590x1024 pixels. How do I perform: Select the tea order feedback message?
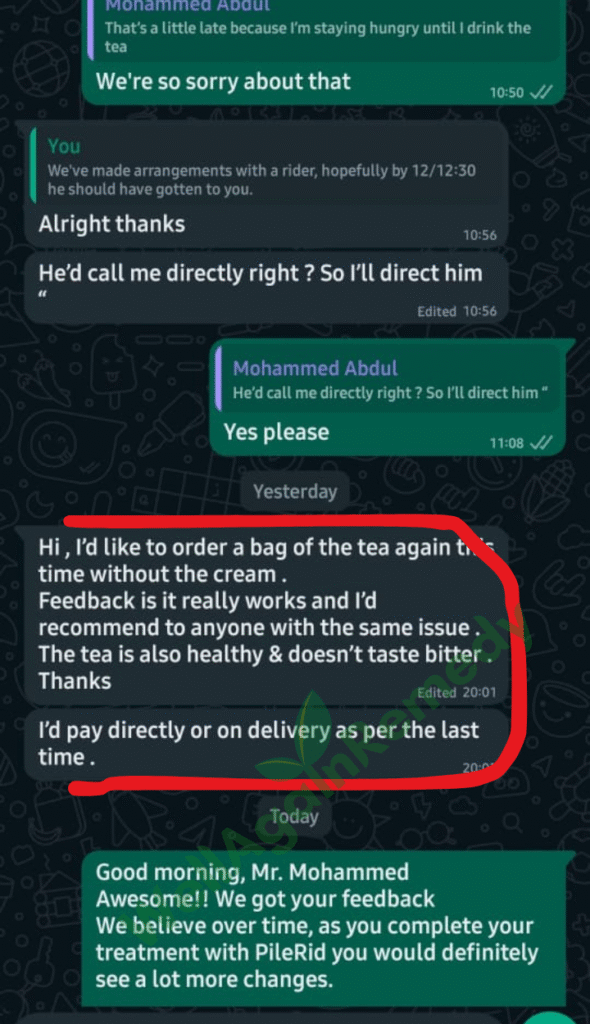[x=267, y=614]
